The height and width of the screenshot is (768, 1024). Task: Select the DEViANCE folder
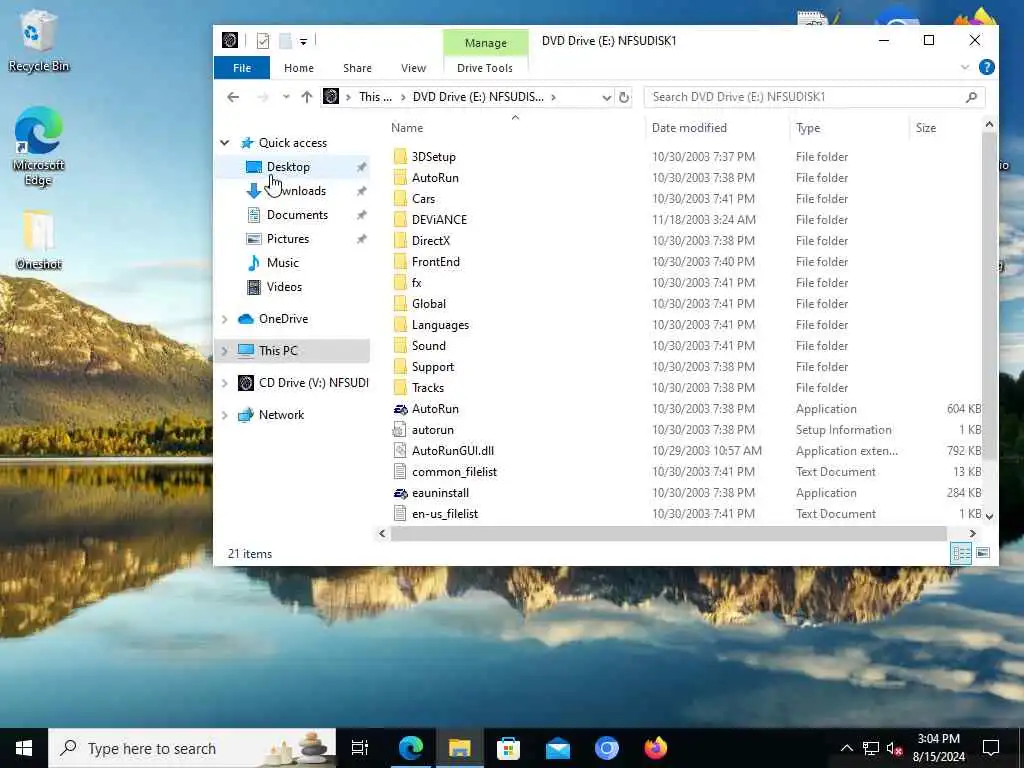coord(439,220)
